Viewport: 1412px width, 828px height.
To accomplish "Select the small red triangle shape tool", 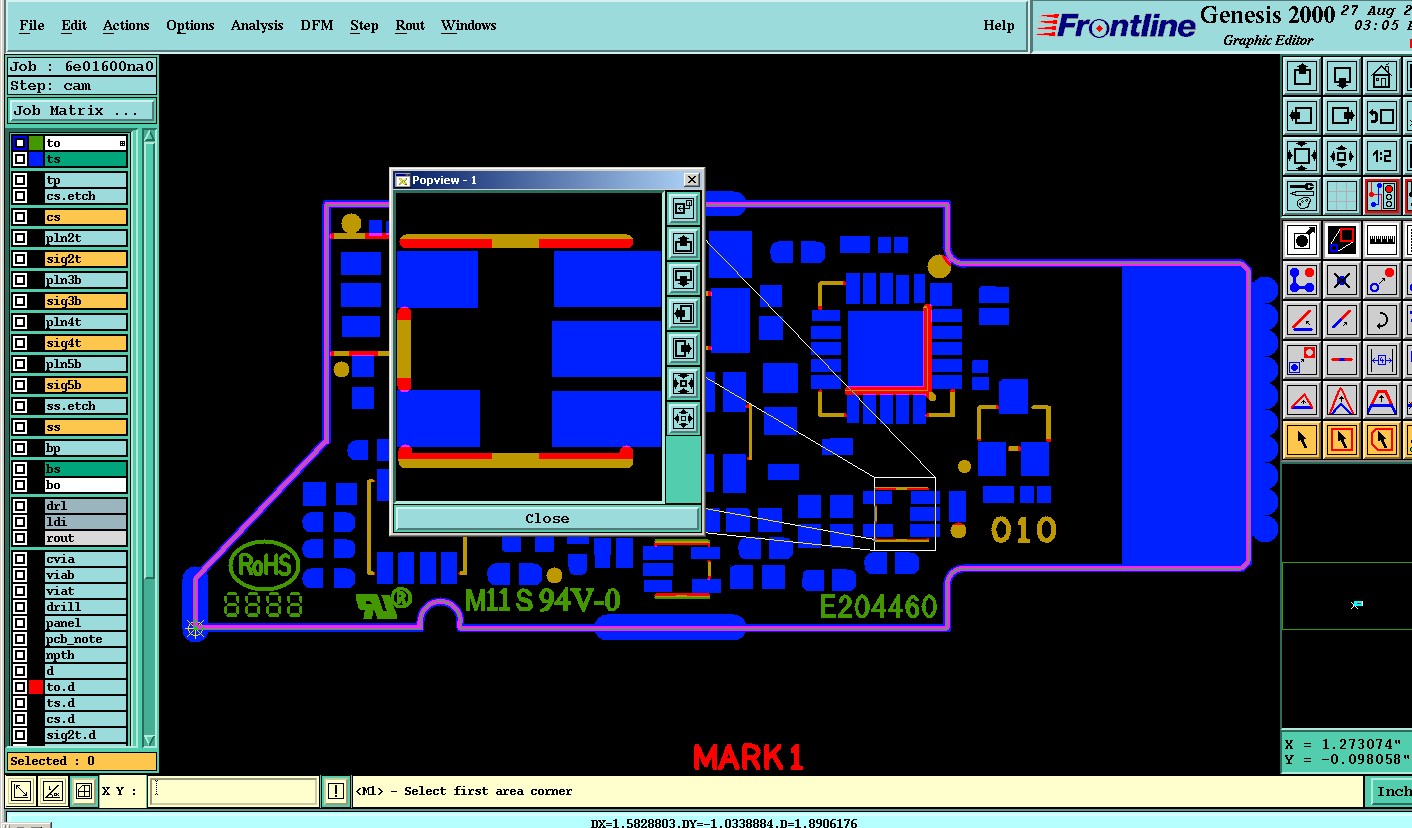I will pos(1302,400).
